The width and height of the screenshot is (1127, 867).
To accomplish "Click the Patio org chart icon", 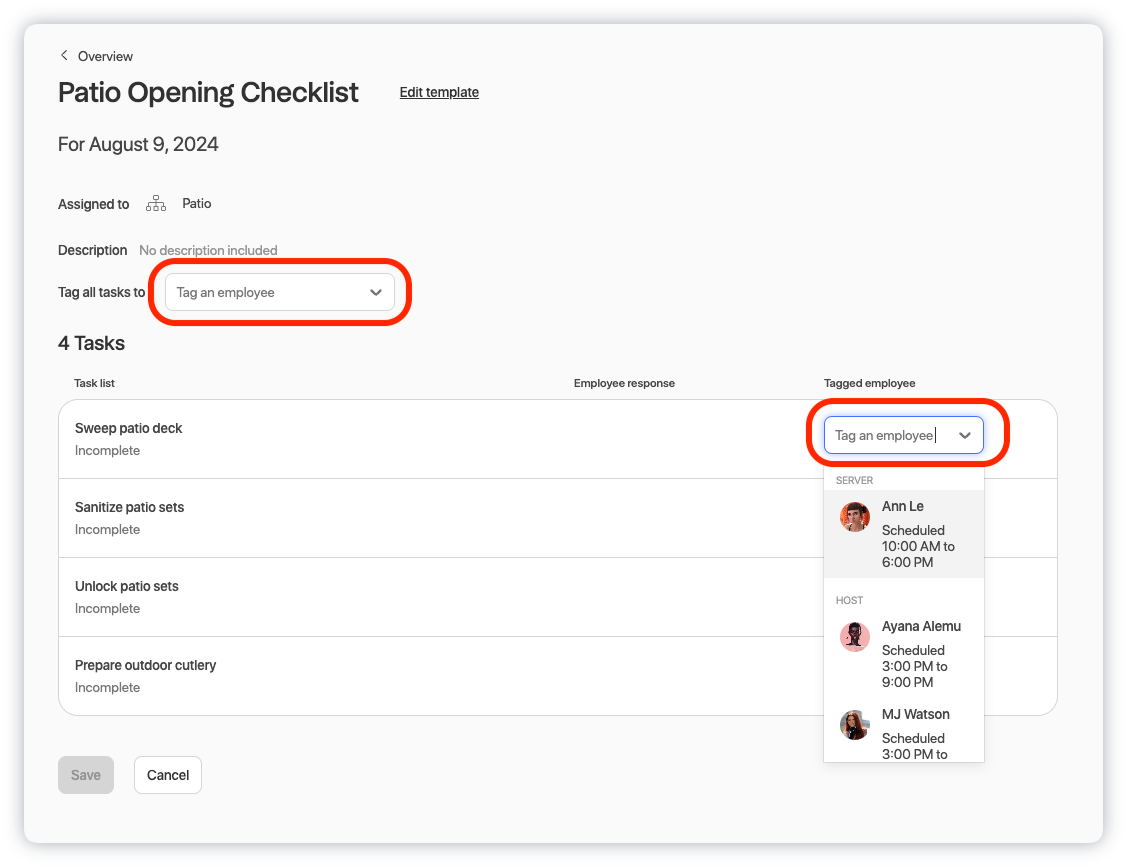I will (156, 204).
